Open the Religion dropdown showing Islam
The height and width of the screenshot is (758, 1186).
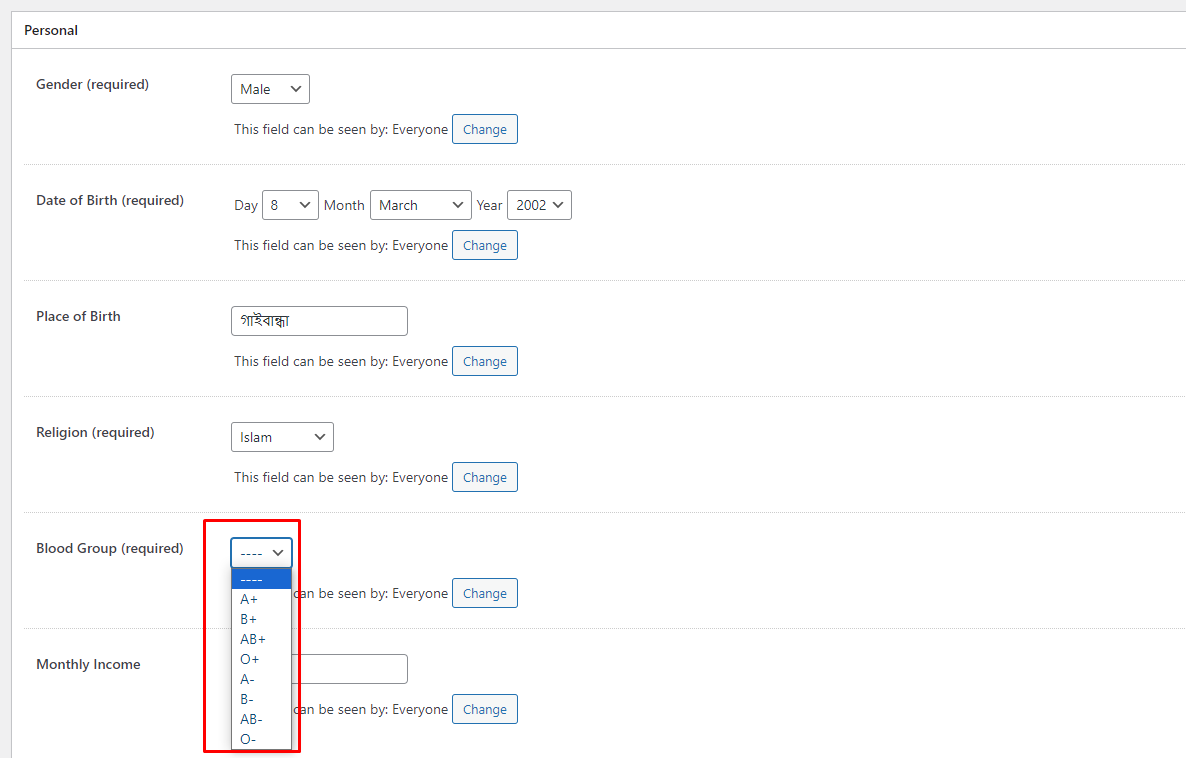point(282,437)
